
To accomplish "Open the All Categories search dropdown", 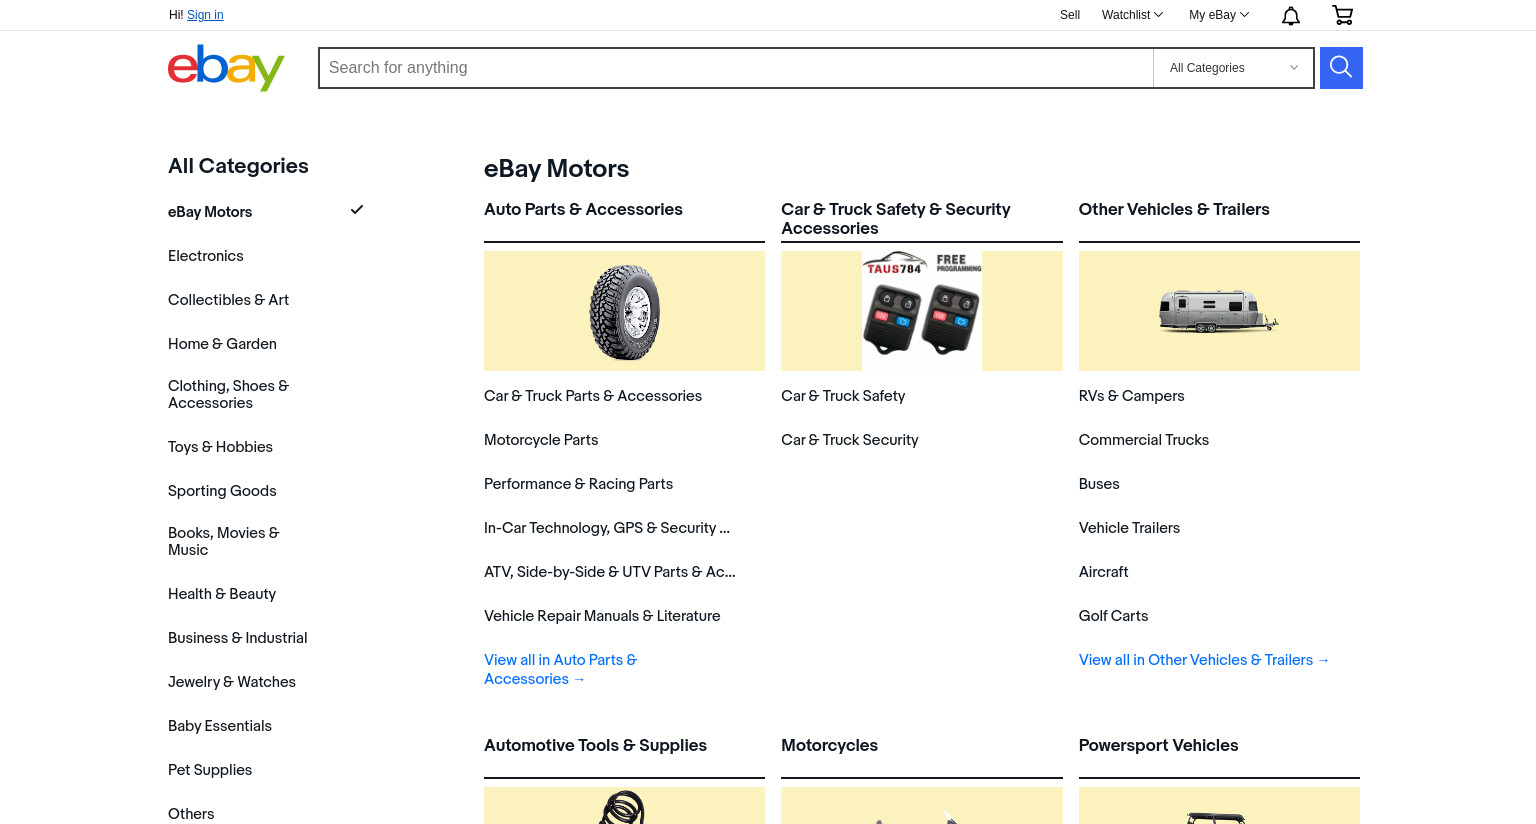I will point(1233,68).
